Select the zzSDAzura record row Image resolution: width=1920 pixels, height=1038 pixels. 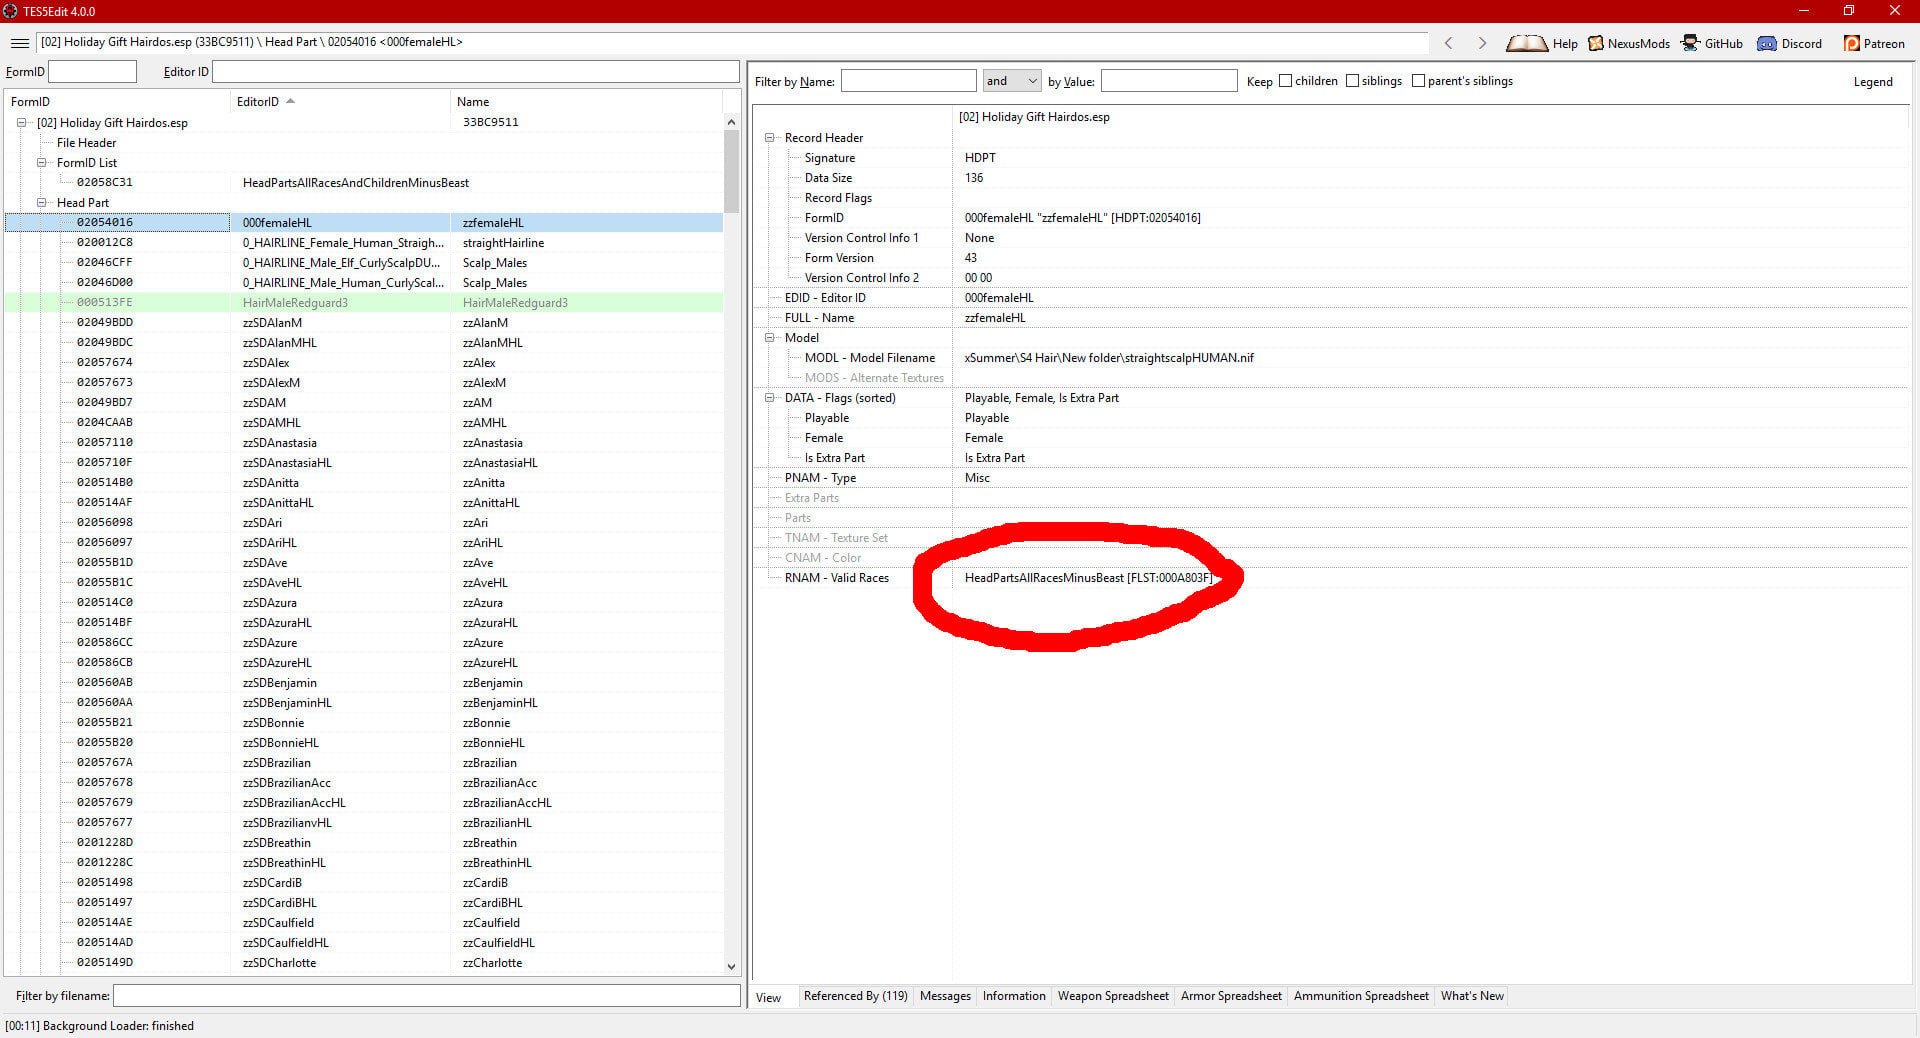[x=364, y=603]
